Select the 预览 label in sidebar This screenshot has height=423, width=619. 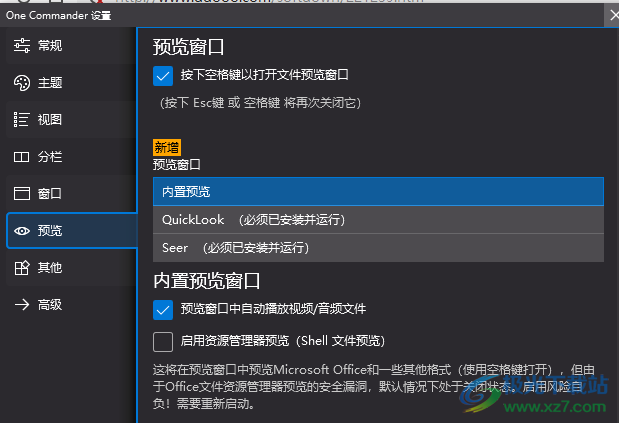[x=50, y=231]
